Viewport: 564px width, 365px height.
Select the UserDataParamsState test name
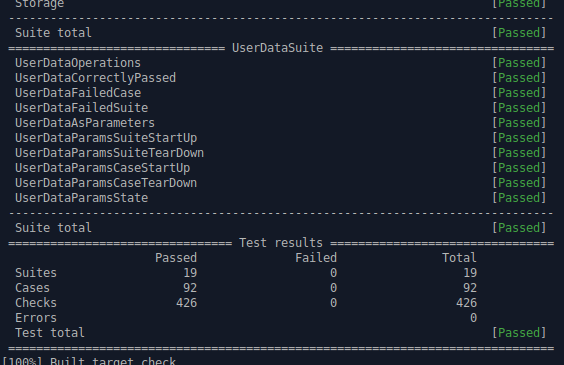tap(82, 198)
